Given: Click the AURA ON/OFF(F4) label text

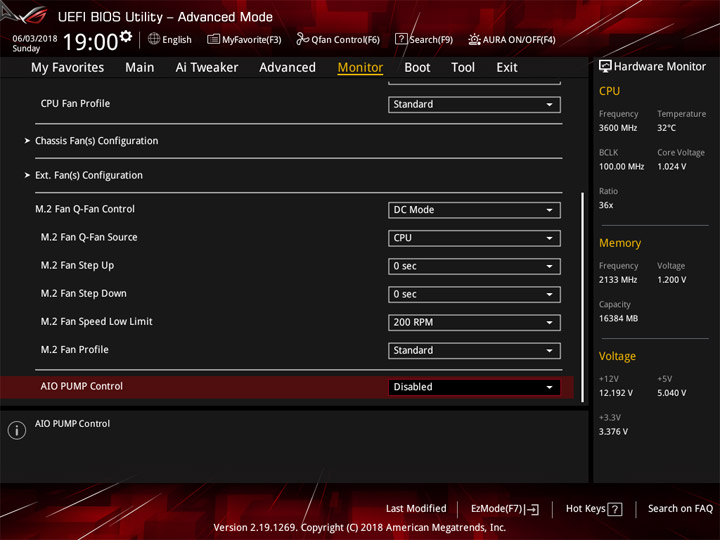Looking at the screenshot, I should [519, 40].
